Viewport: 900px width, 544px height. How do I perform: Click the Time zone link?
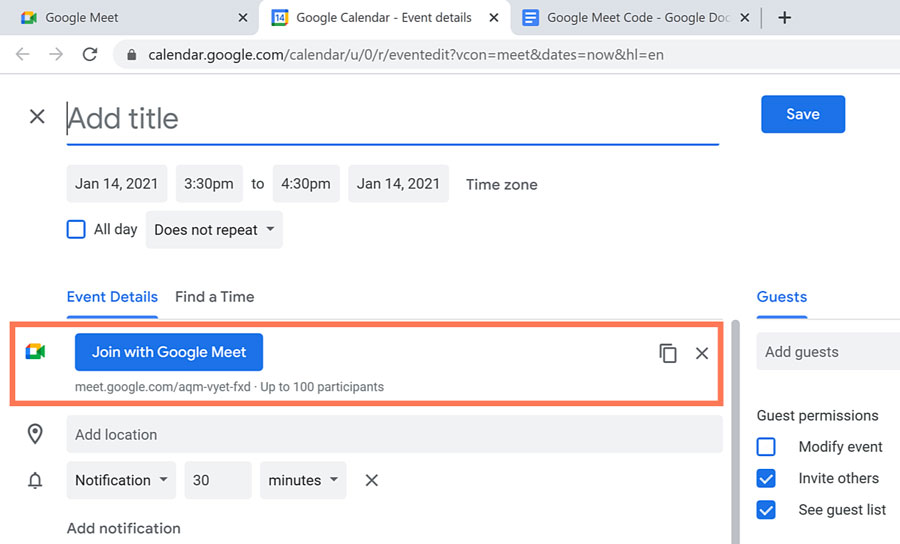pyautogui.click(x=502, y=184)
